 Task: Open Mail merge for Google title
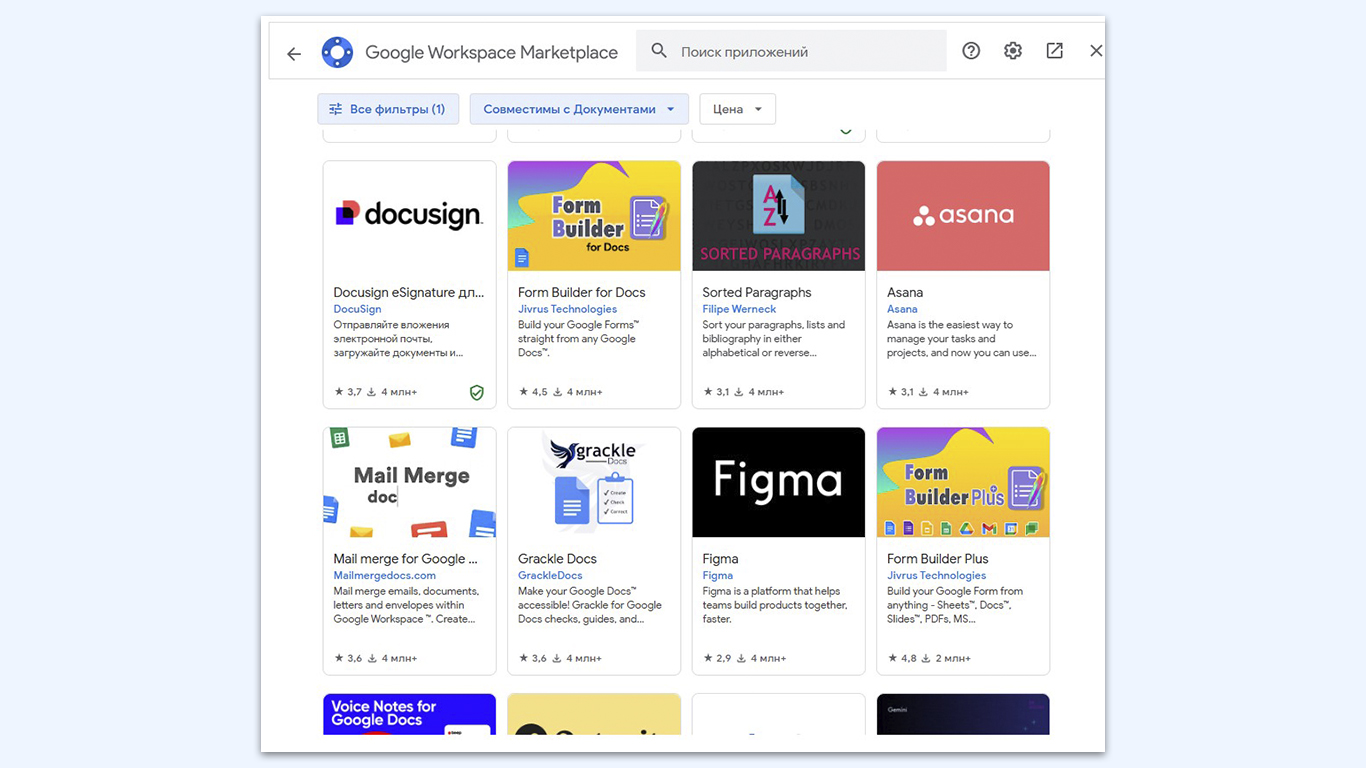(x=405, y=559)
